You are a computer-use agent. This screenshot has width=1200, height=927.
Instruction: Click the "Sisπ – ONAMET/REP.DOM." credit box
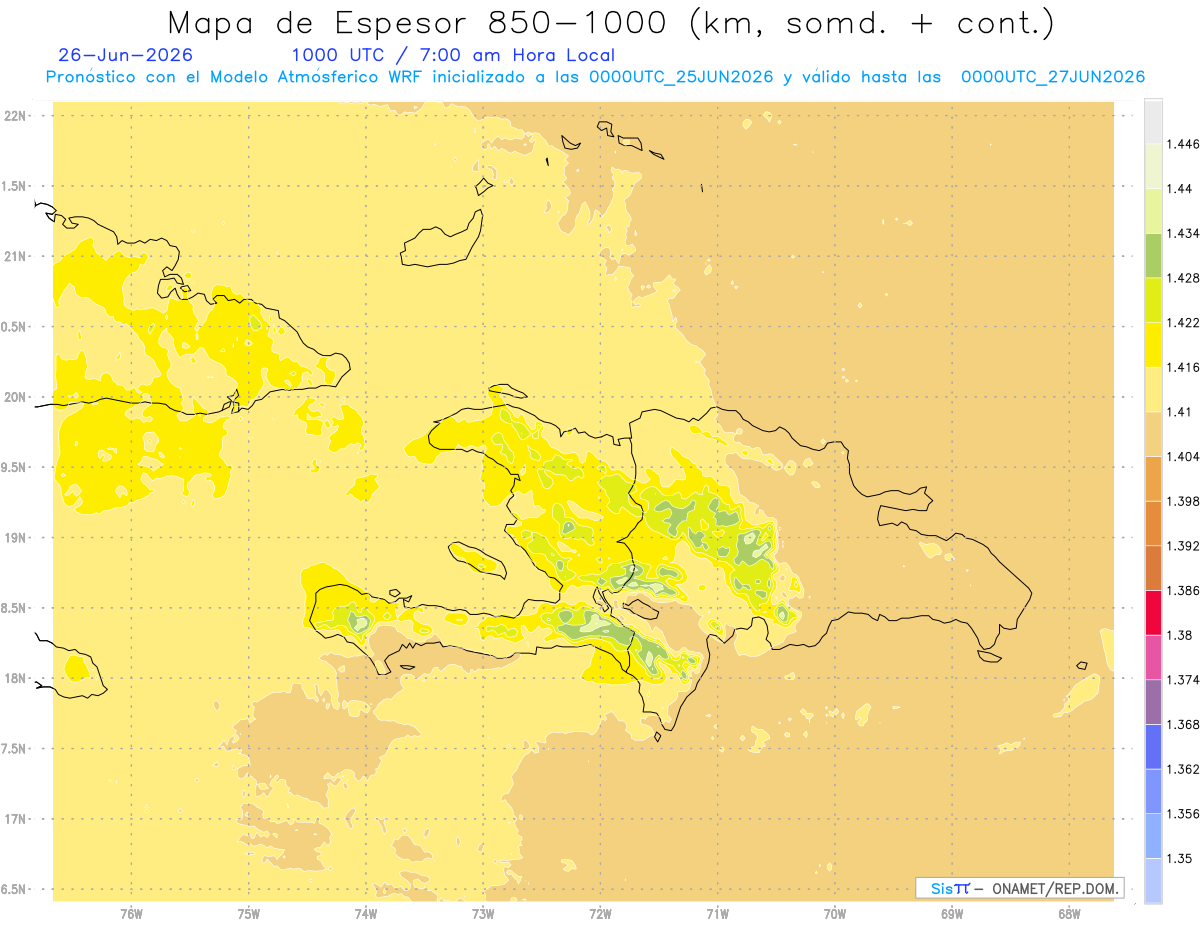point(1020,888)
